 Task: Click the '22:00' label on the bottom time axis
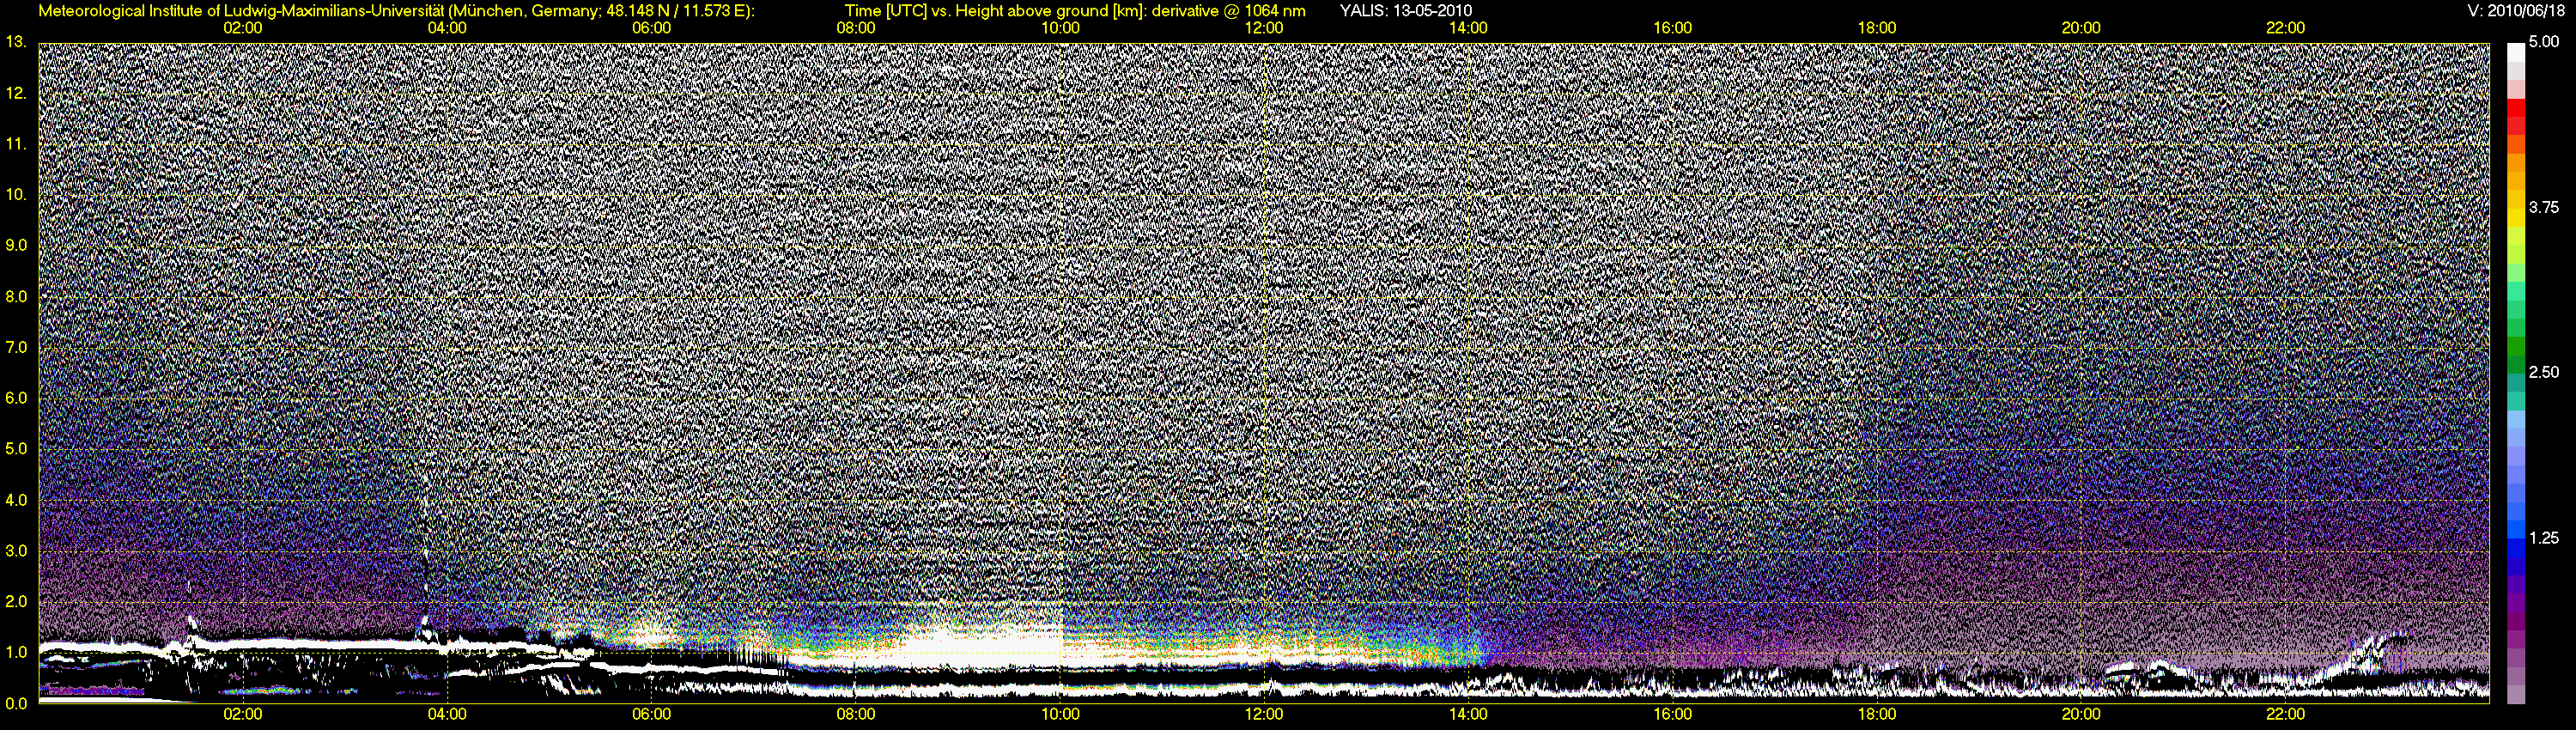[2286, 714]
